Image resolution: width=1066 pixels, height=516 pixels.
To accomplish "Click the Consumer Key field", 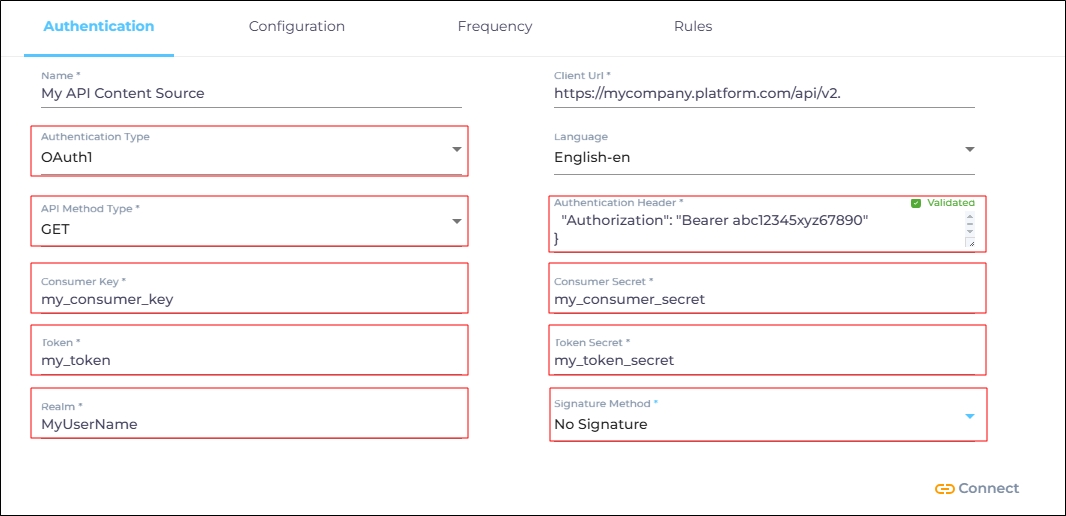I will 250,299.
